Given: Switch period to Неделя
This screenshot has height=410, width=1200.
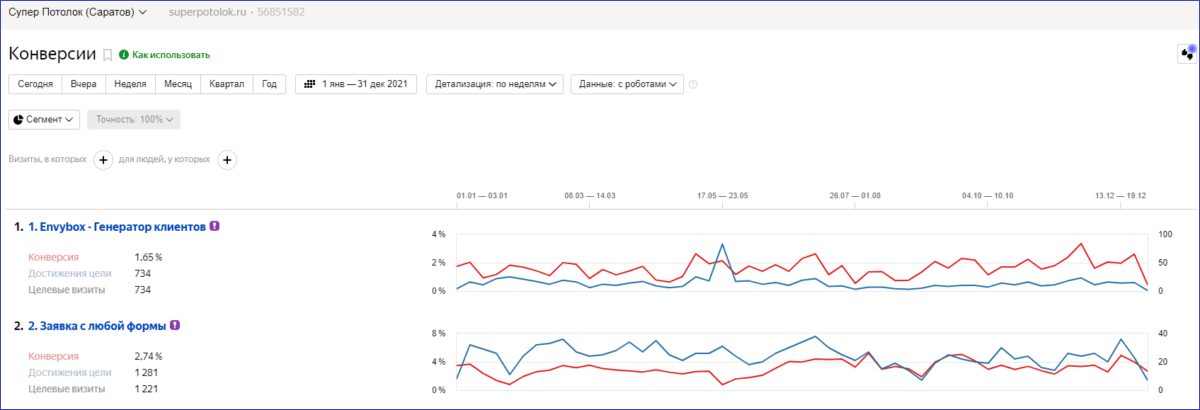Looking at the screenshot, I should pyautogui.click(x=131, y=85).
